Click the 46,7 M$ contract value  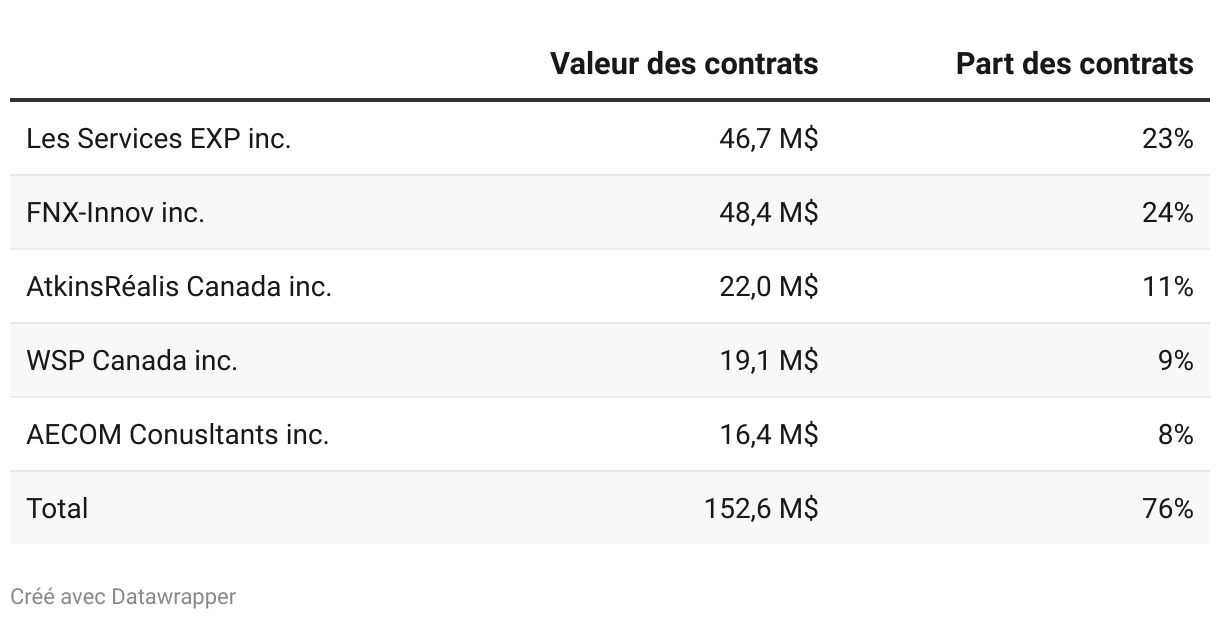768,138
